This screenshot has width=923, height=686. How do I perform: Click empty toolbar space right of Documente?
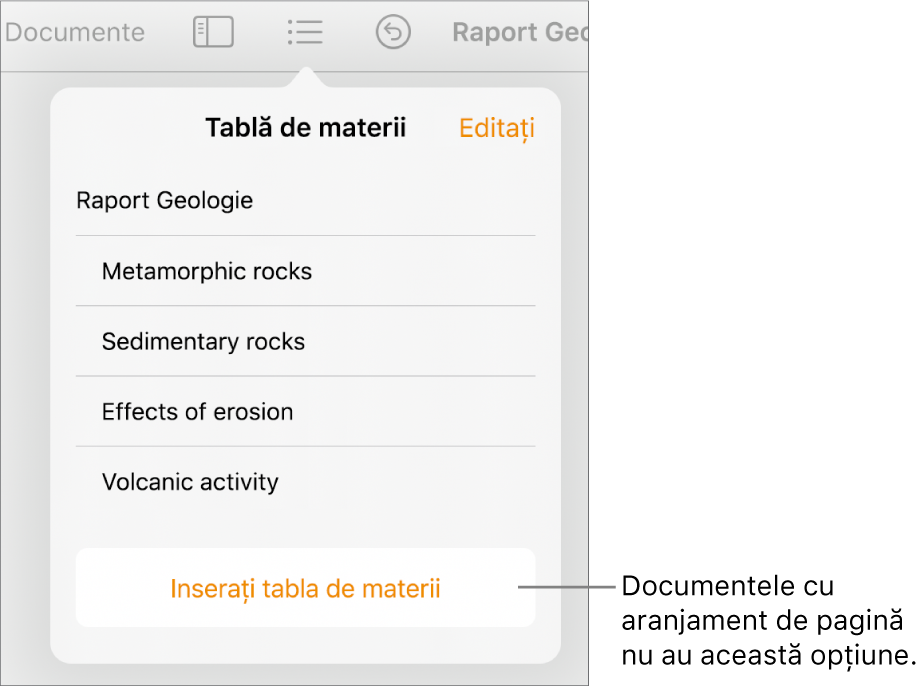pyautogui.click(x=167, y=33)
